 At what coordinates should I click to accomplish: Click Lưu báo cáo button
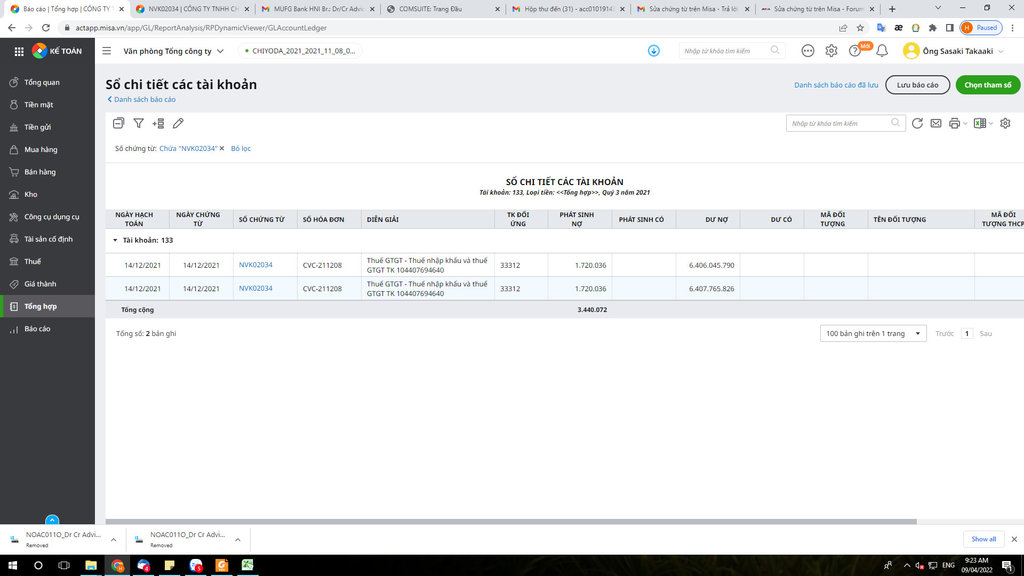(918, 85)
